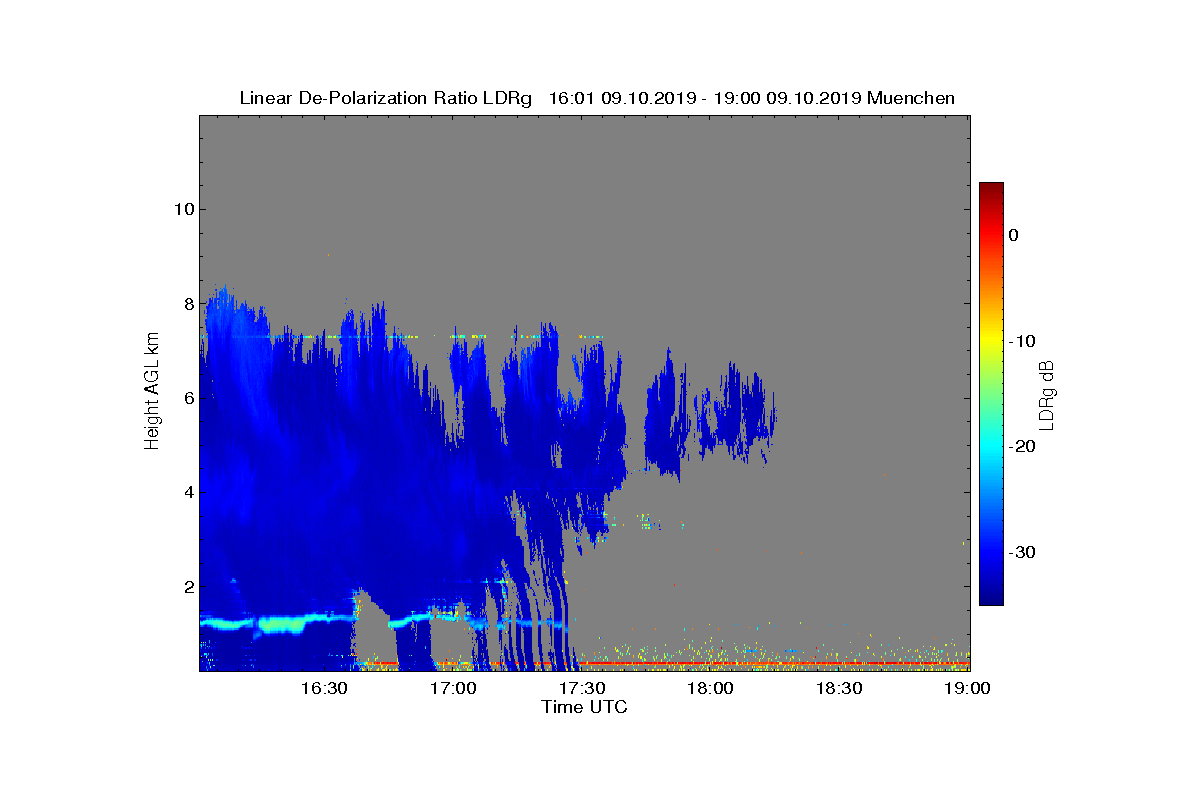Image resolution: width=1200 pixels, height=800 pixels.
Task: Click the 18:00 time tick label
Action: [x=712, y=689]
